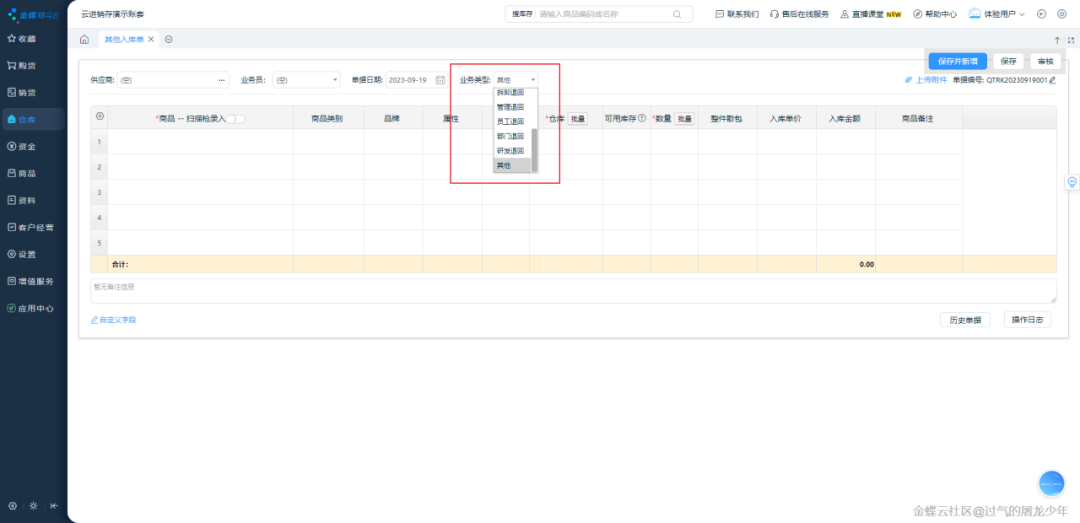Click the blue floating assistant button
This screenshot has width=1080, height=523.
click(x=1052, y=484)
